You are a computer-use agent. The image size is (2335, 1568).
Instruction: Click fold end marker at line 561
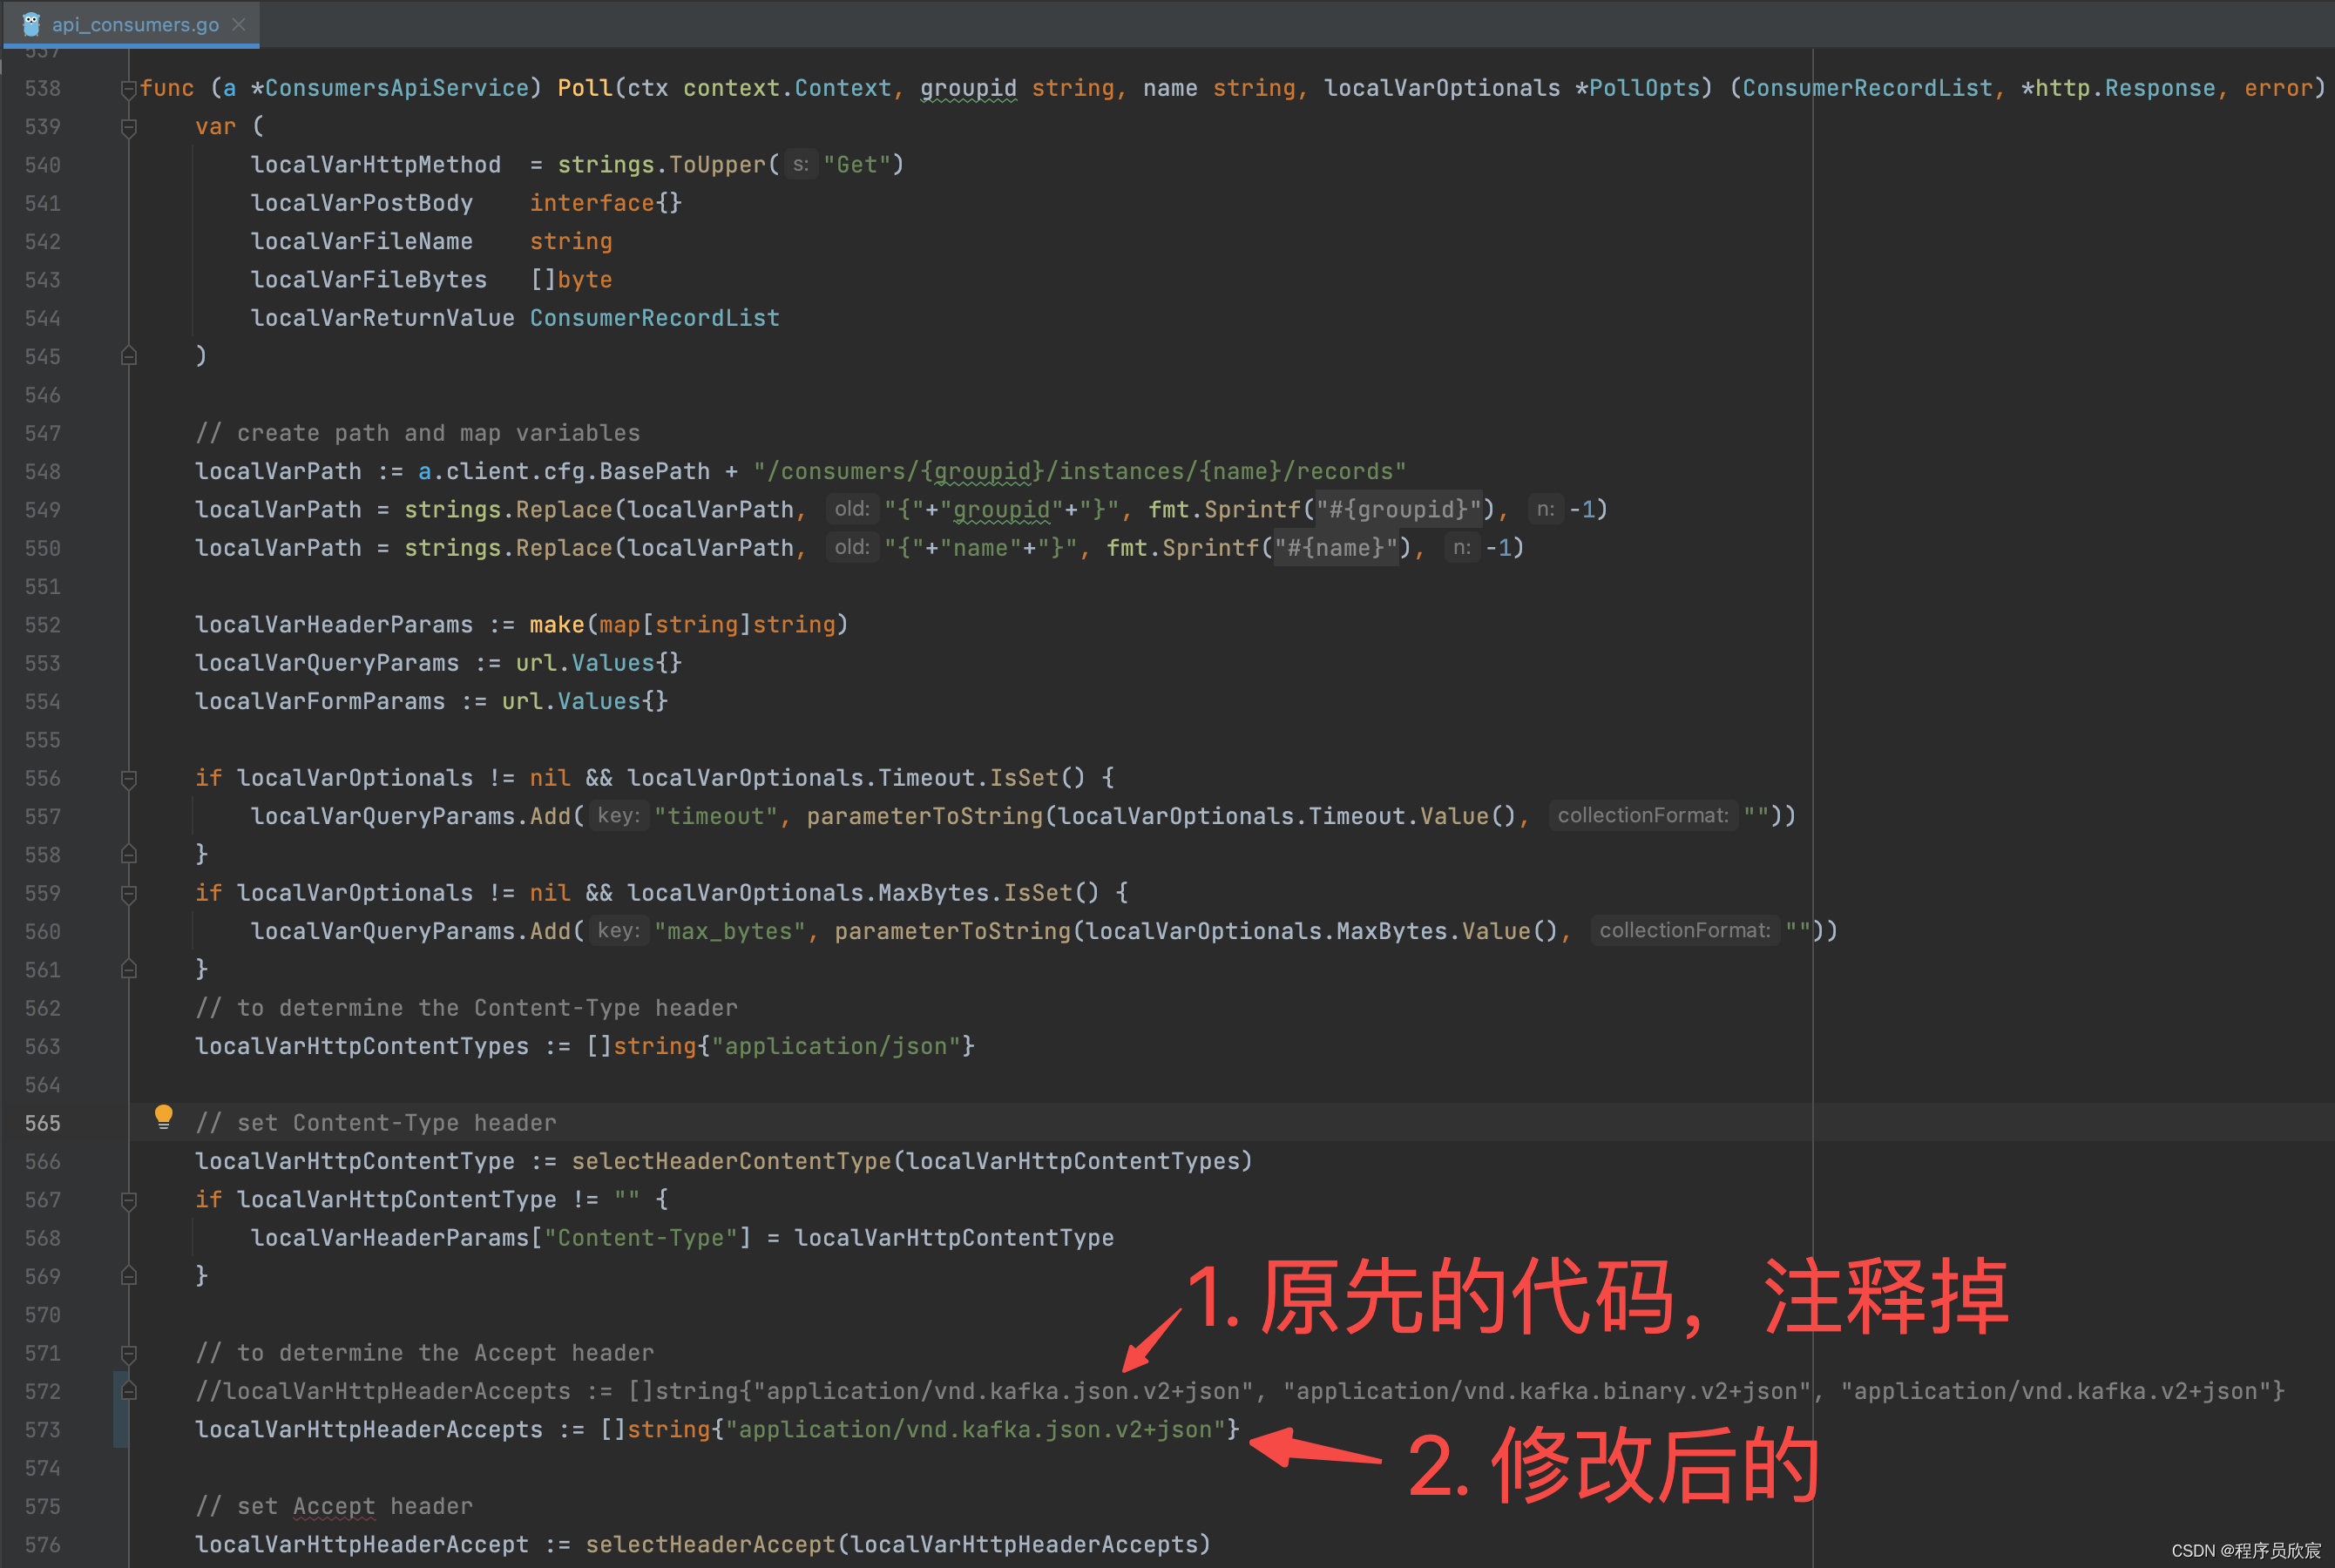tap(128, 969)
